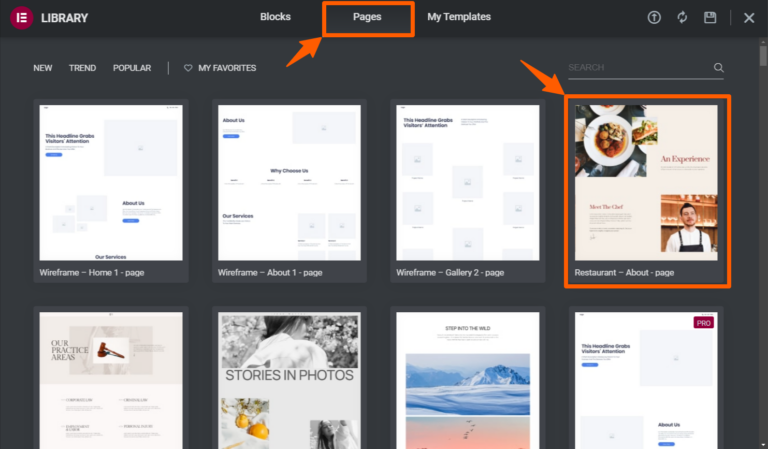Select the Wireframe – Home 1 page thumbnail

(111, 182)
